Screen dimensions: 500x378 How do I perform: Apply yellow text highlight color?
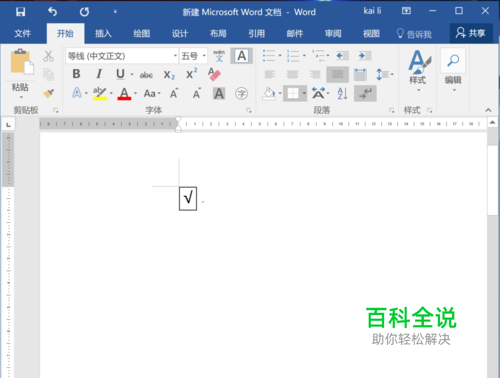point(100,93)
